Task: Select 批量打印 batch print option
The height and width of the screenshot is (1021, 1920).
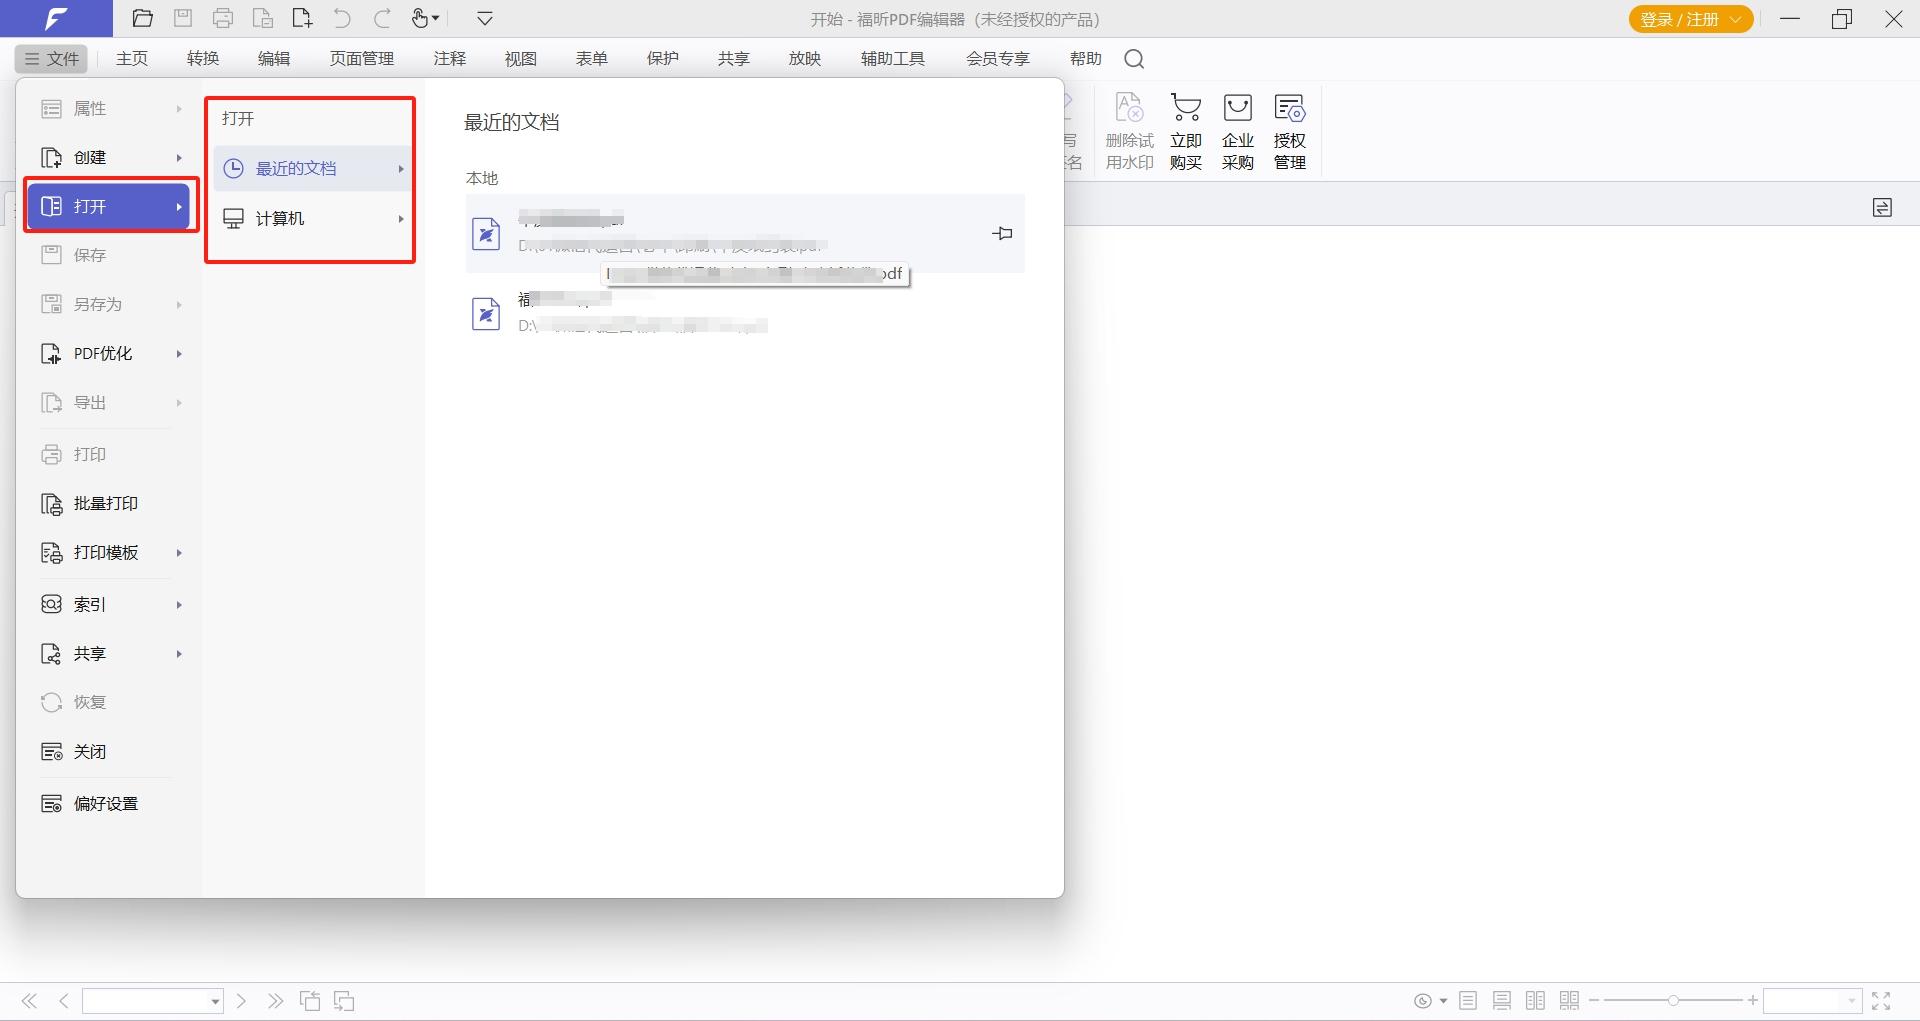Action: 107,503
